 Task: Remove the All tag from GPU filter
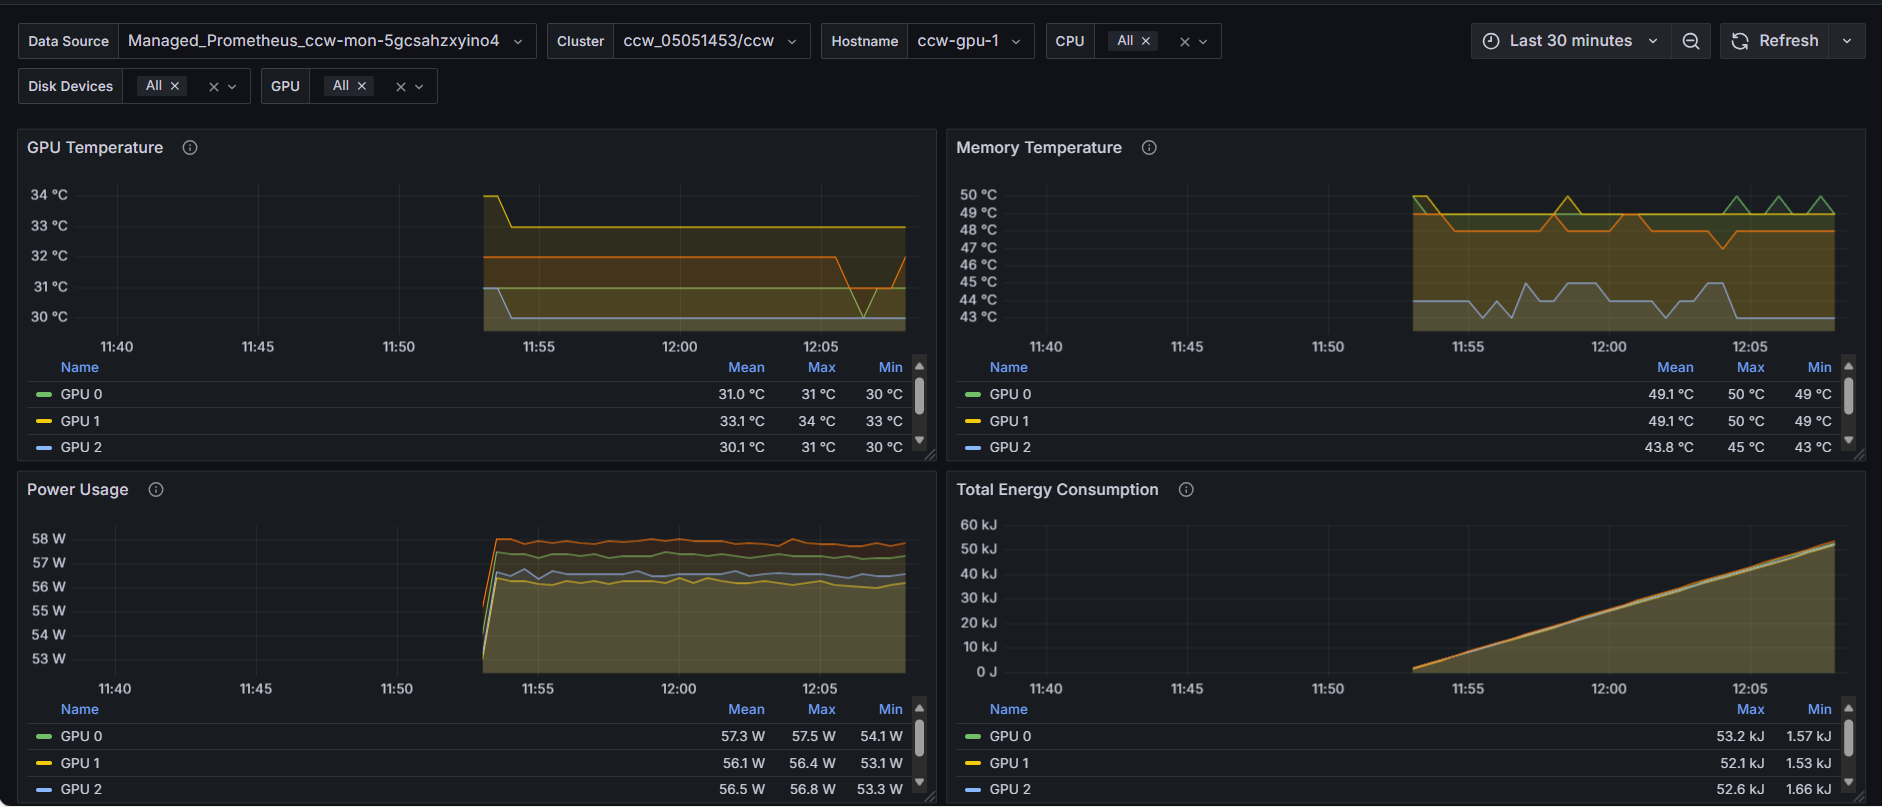click(362, 86)
